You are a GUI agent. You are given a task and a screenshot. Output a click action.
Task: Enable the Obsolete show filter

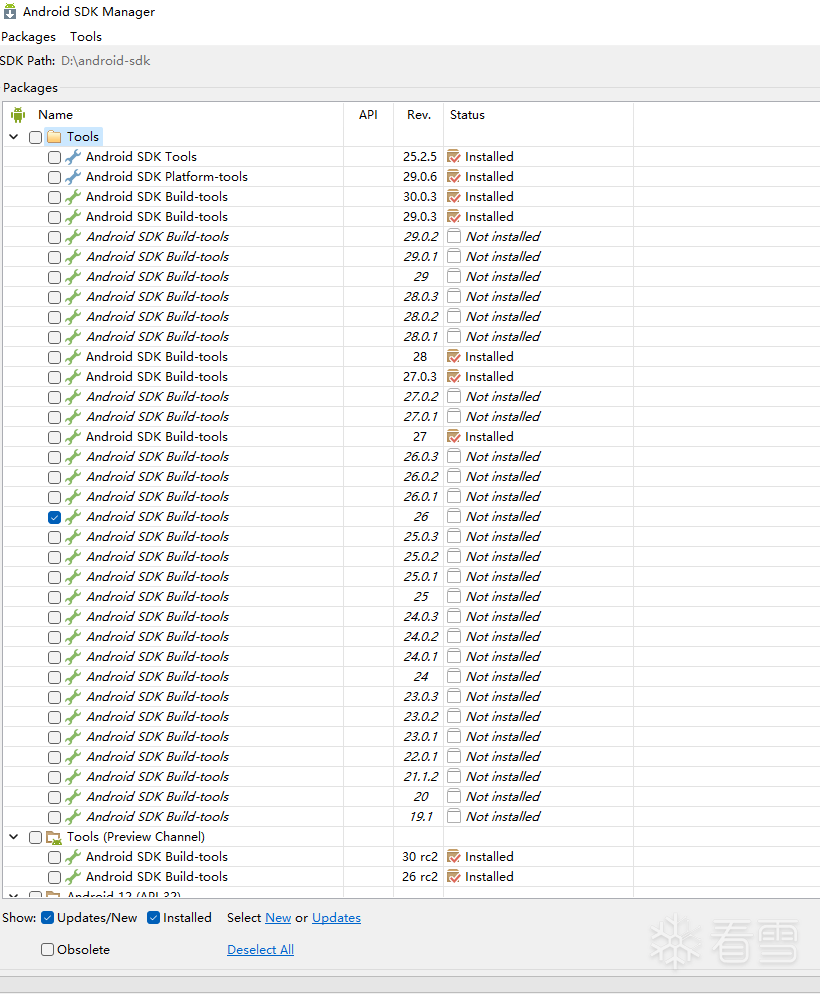(48, 950)
